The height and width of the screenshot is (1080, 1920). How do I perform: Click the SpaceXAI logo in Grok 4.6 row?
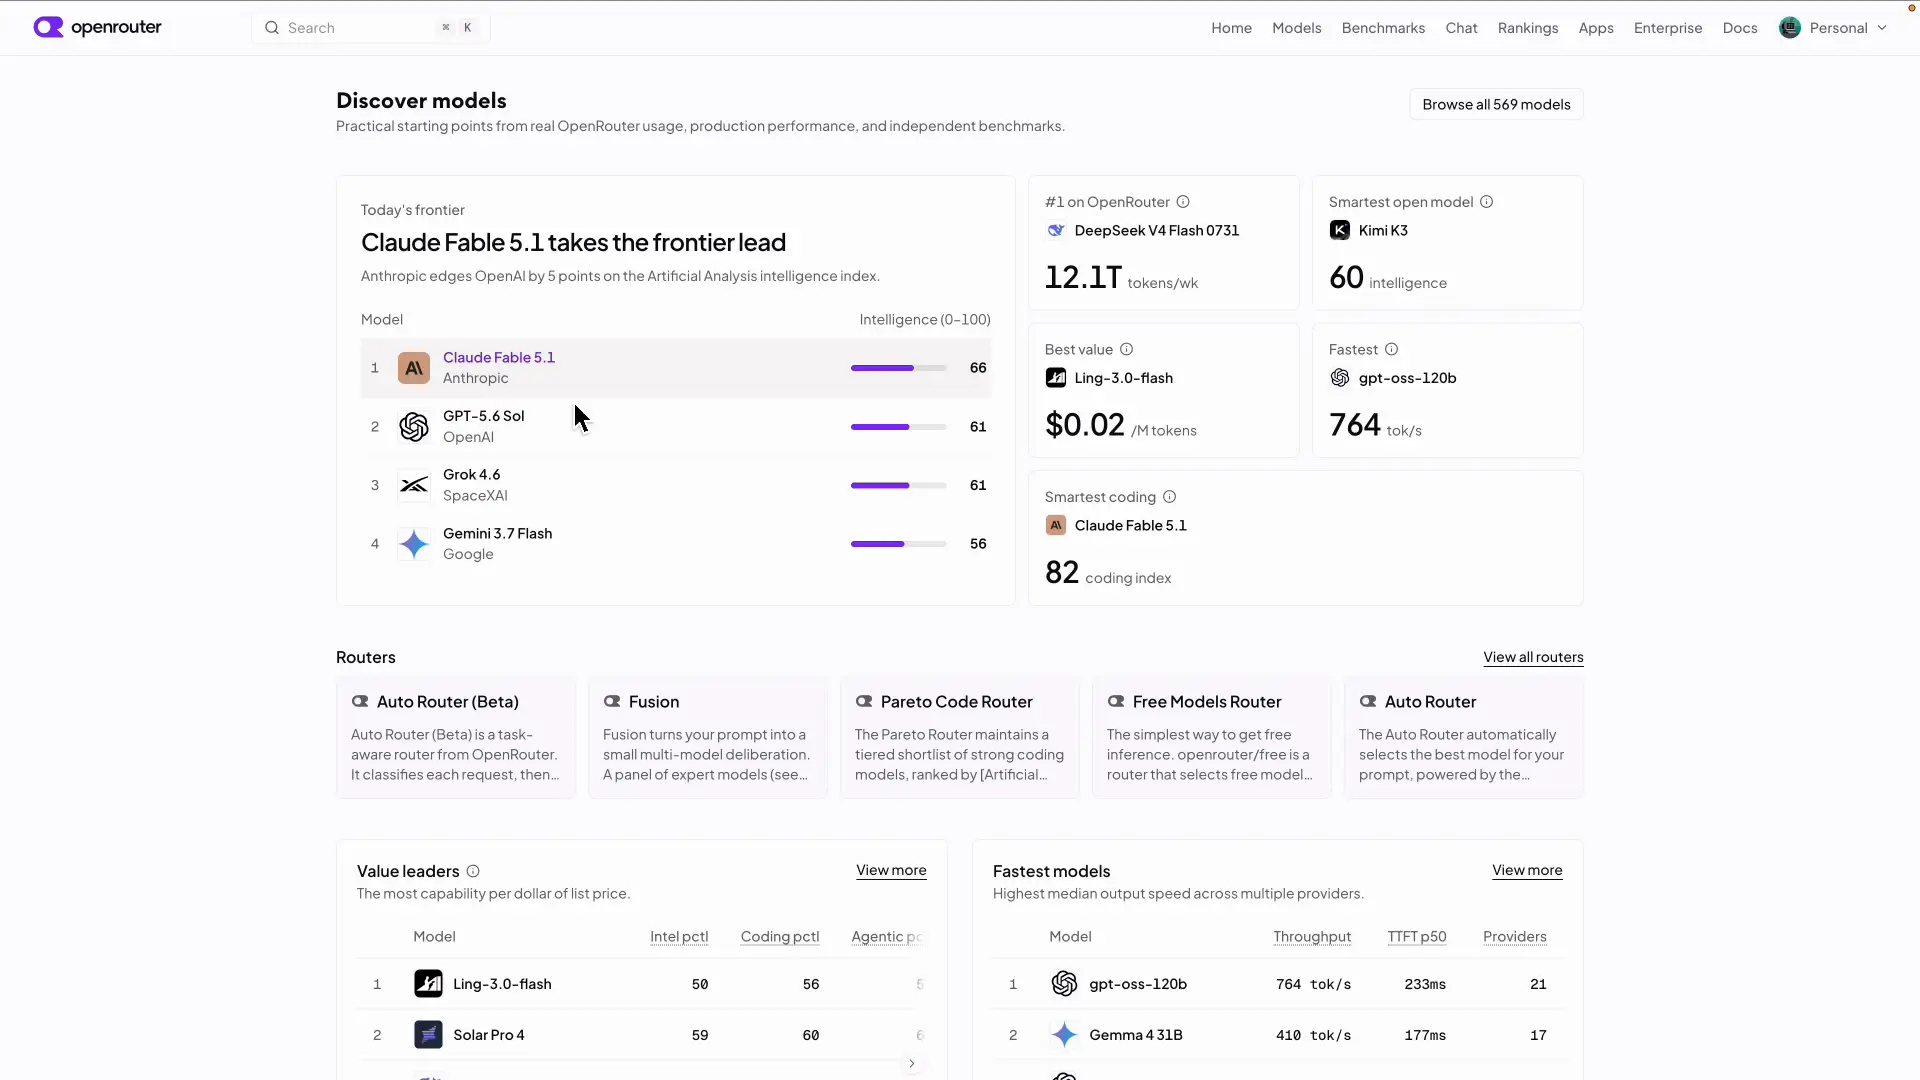pyautogui.click(x=414, y=485)
